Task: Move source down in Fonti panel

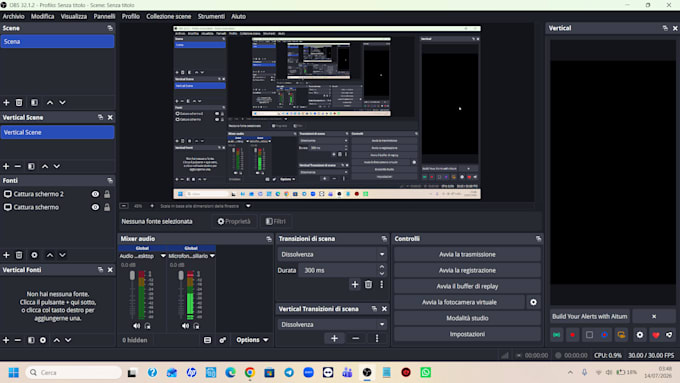Action: pyautogui.click(x=62, y=255)
